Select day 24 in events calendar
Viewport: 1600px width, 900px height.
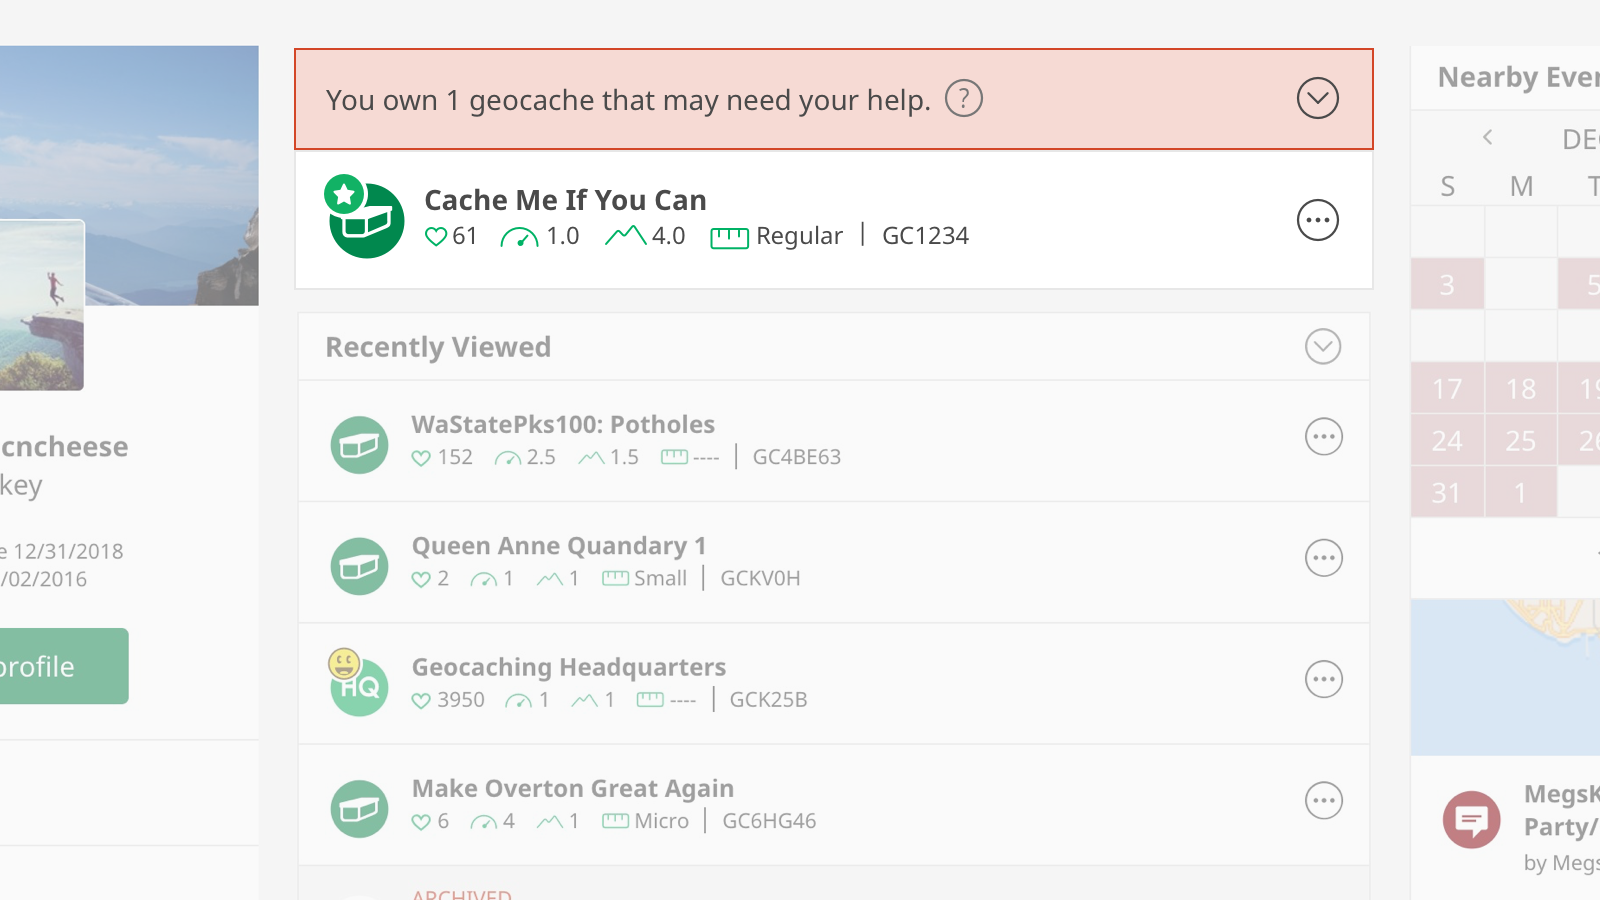(x=1446, y=441)
